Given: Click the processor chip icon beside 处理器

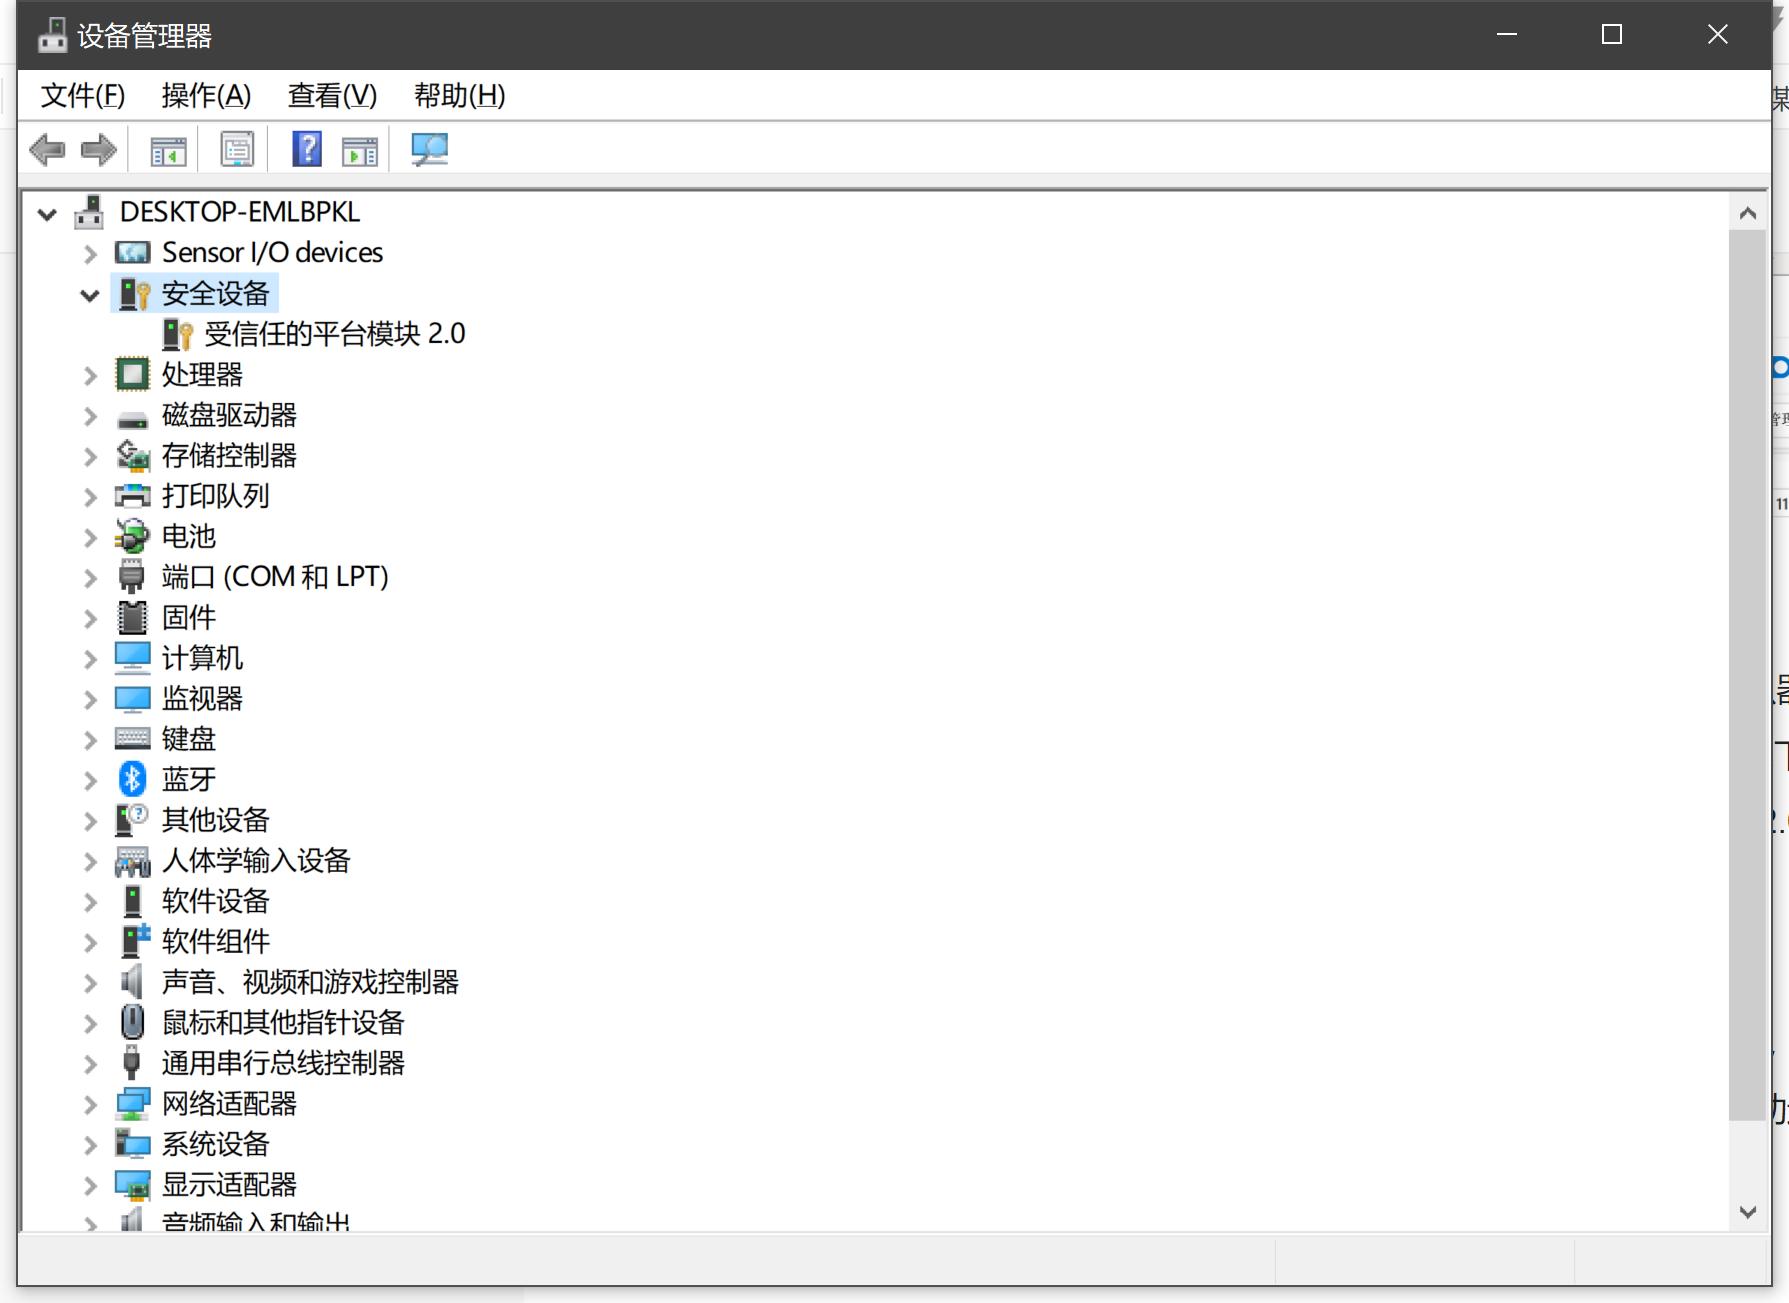Looking at the screenshot, I should (132, 375).
